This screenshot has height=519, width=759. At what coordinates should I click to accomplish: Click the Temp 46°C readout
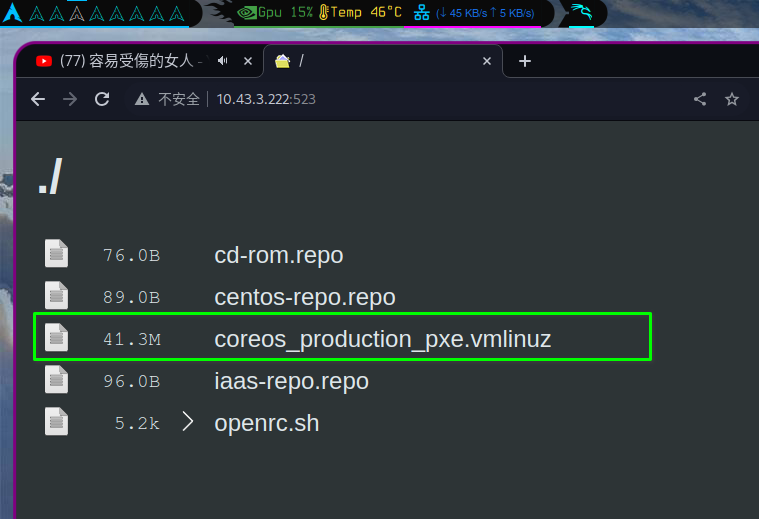[x=366, y=12]
